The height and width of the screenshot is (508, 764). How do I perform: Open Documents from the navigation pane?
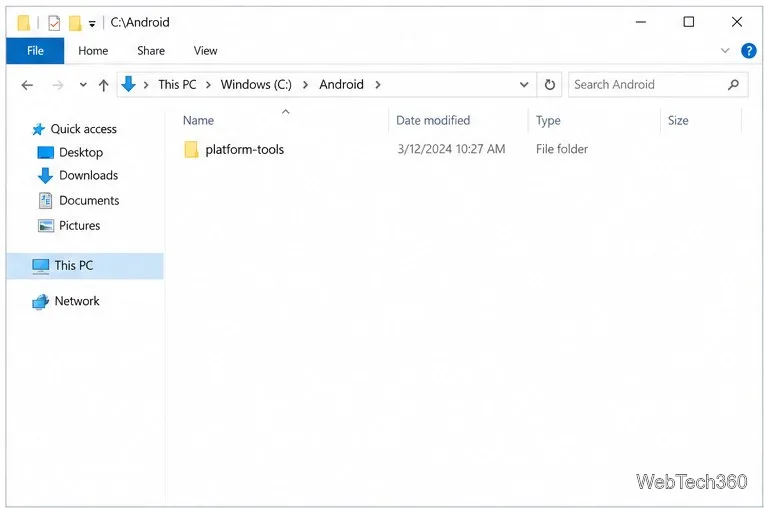click(x=89, y=201)
